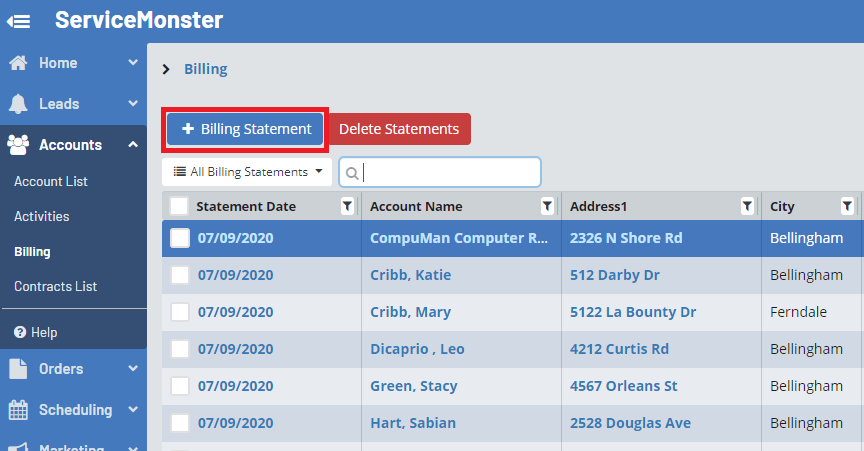This screenshot has height=451, width=864.
Task: Open filter icon on Address1 column
Action: (747, 206)
